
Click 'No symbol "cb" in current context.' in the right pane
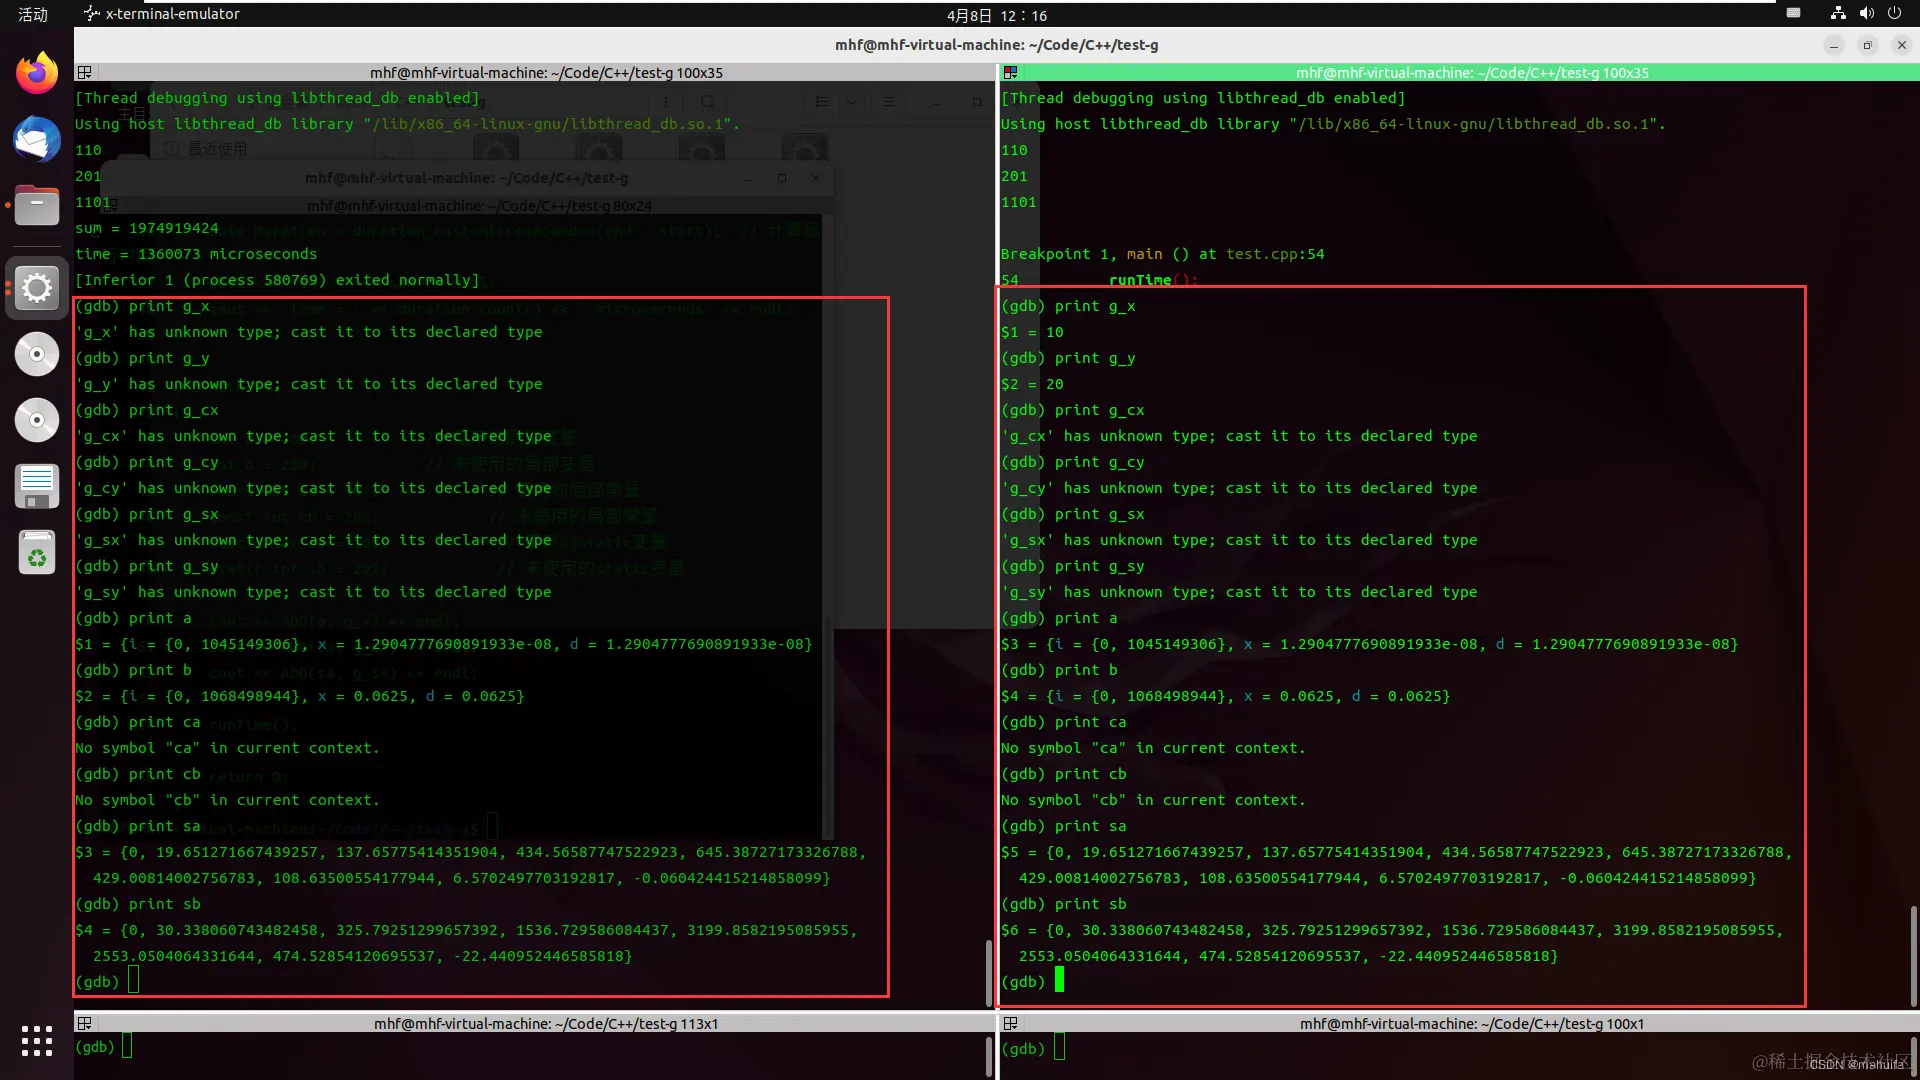1153,800
